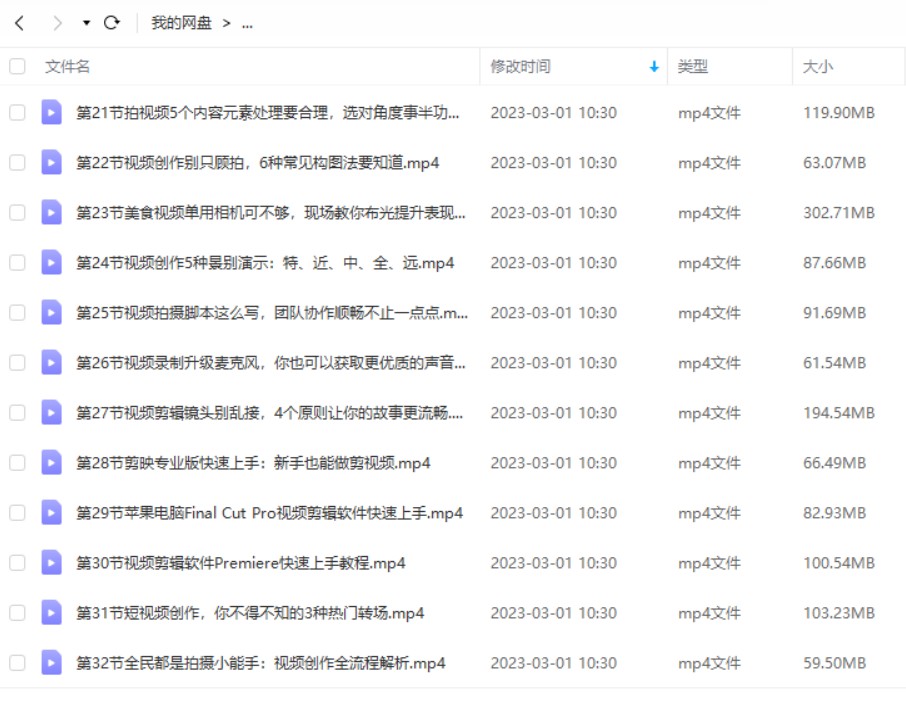Check the box for 第24节 video
Image resolution: width=906 pixels, height=715 pixels.
[17, 262]
